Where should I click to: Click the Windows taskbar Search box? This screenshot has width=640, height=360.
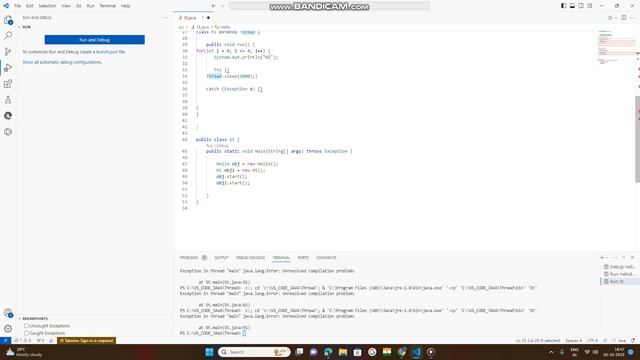tap(254, 352)
